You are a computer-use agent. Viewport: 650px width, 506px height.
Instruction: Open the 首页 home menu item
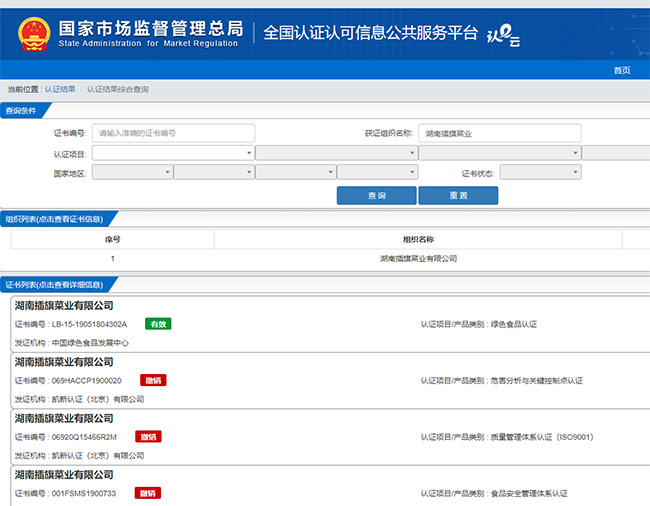622,70
